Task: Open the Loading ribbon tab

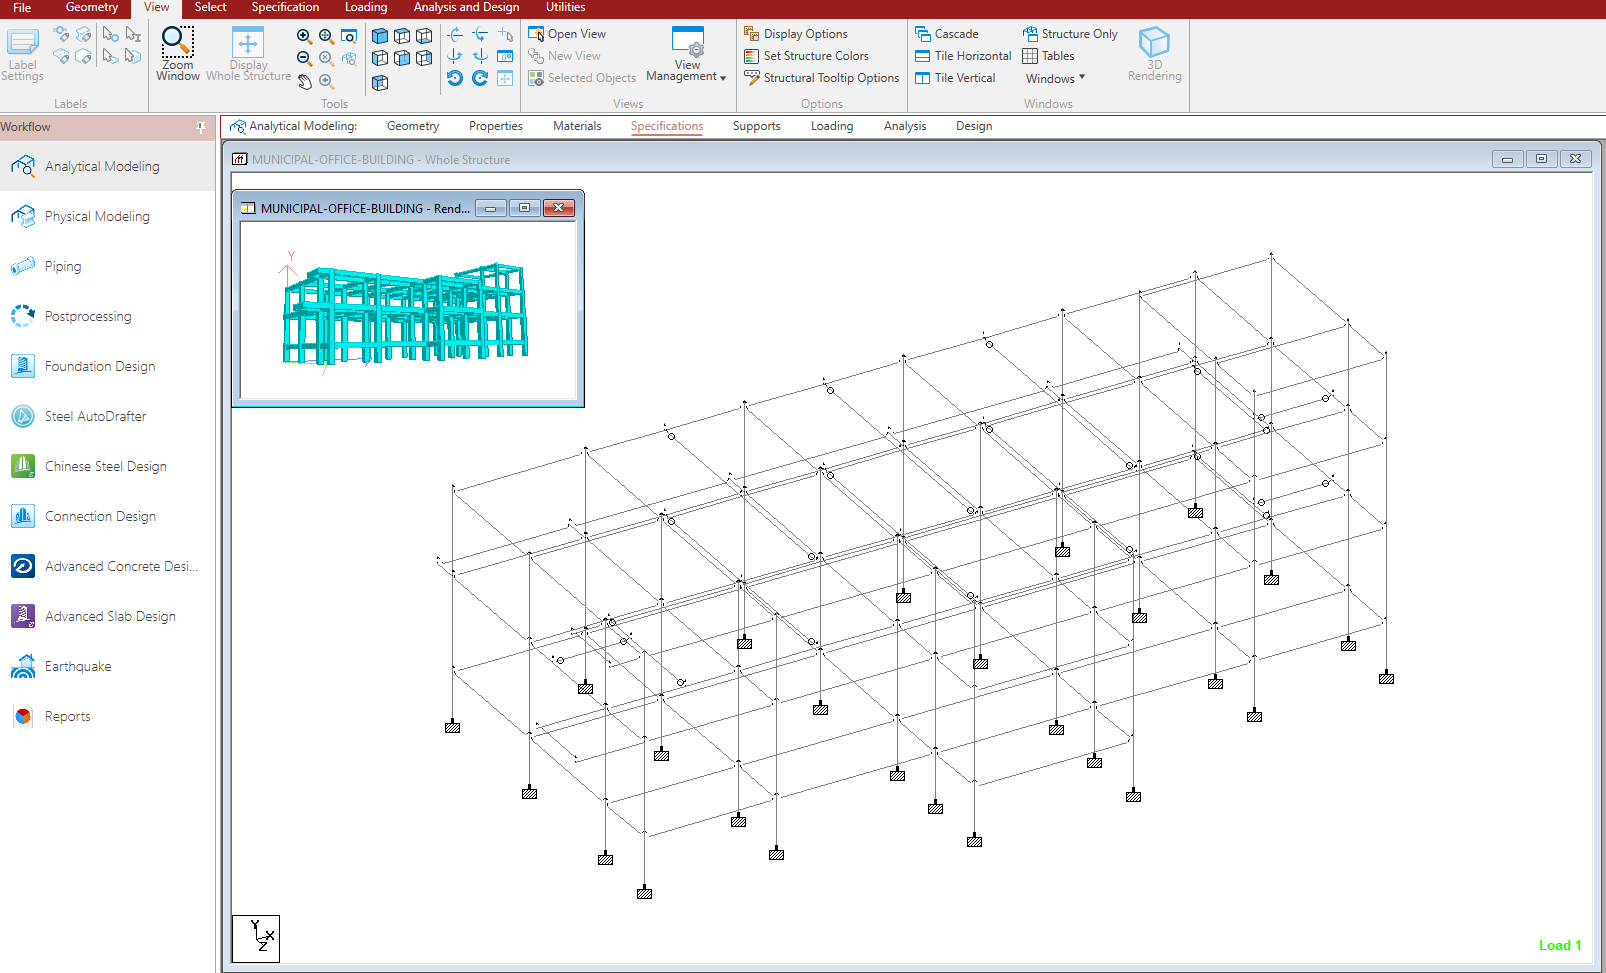Action: 366,7
